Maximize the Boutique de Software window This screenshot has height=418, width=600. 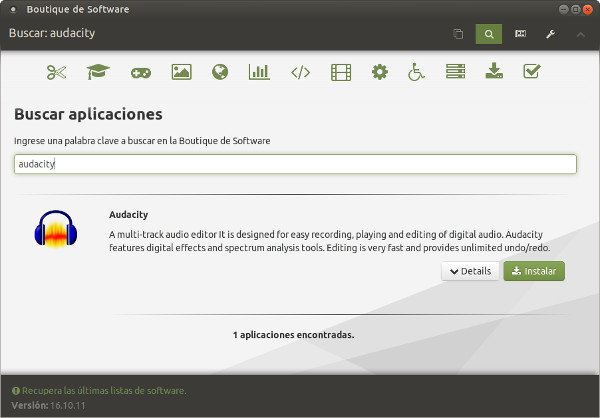click(576, 10)
